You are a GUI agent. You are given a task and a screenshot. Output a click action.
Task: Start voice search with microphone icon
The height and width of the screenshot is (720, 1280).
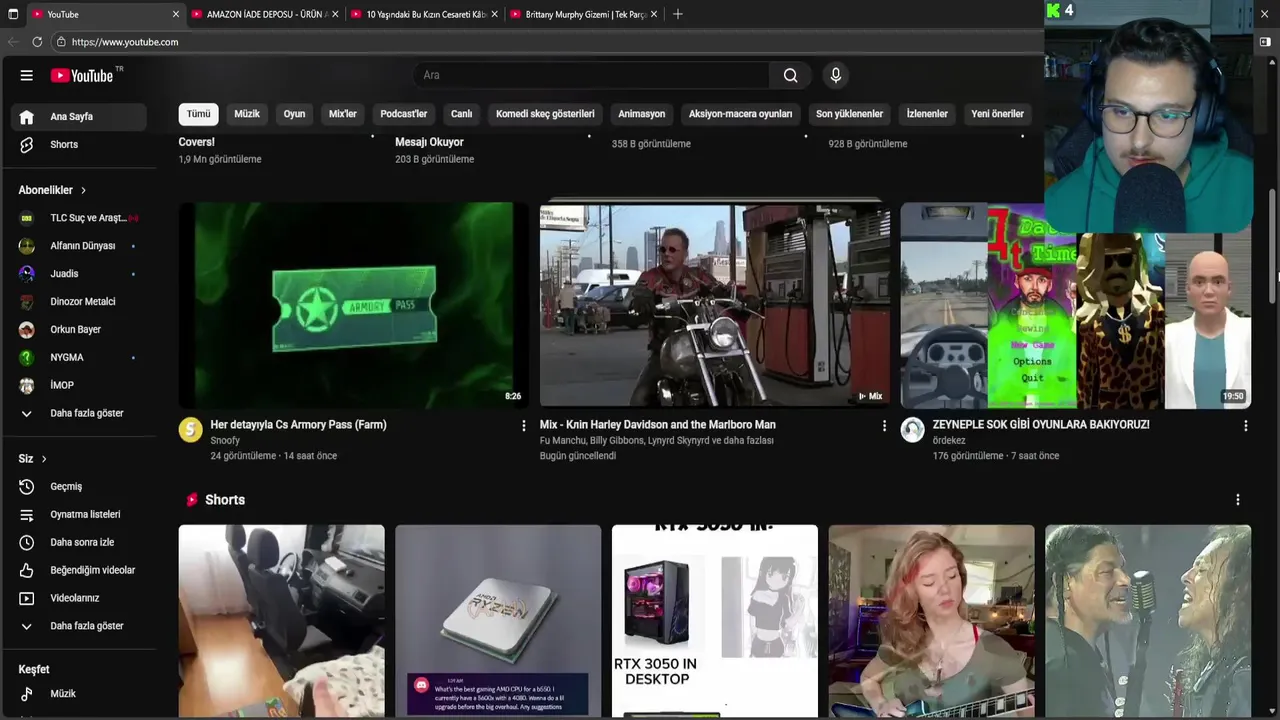pos(836,75)
